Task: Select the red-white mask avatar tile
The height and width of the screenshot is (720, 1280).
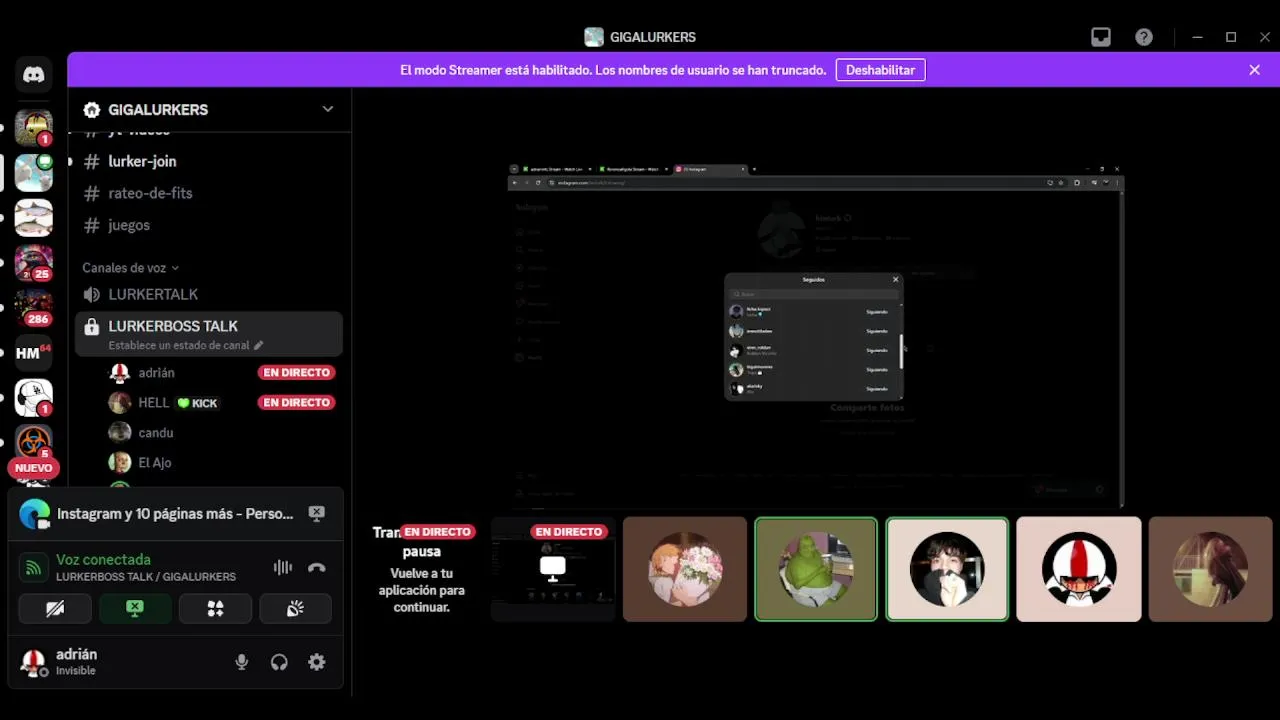Action: pos(1079,569)
